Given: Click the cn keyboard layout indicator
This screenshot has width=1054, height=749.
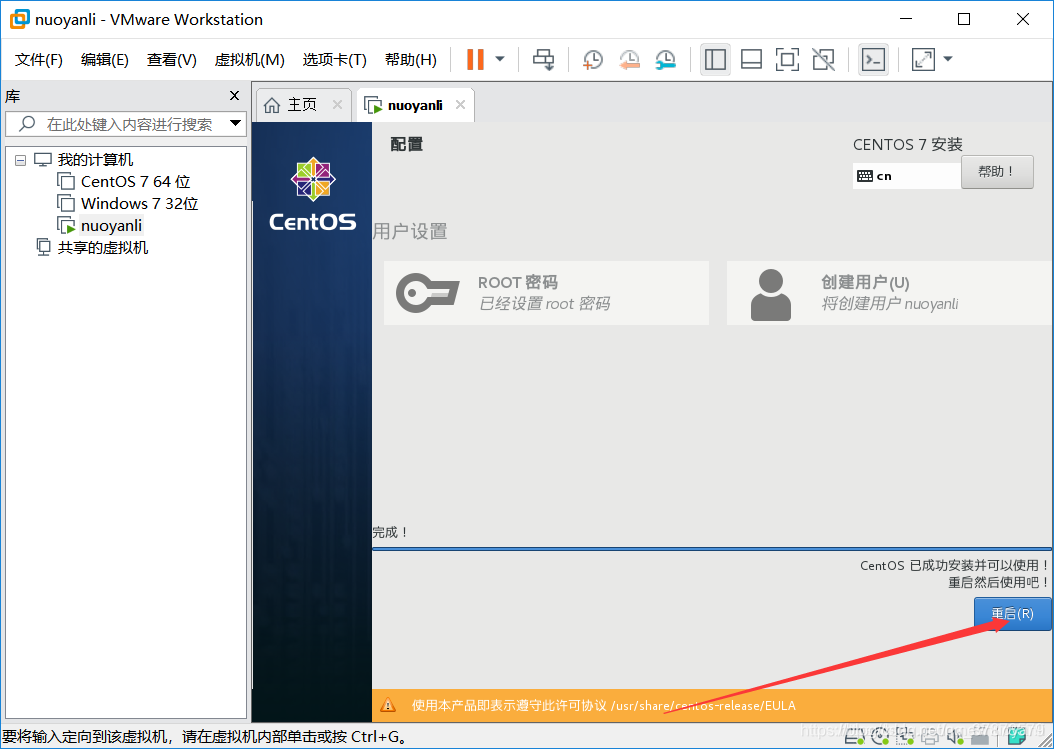Looking at the screenshot, I should pos(906,176).
